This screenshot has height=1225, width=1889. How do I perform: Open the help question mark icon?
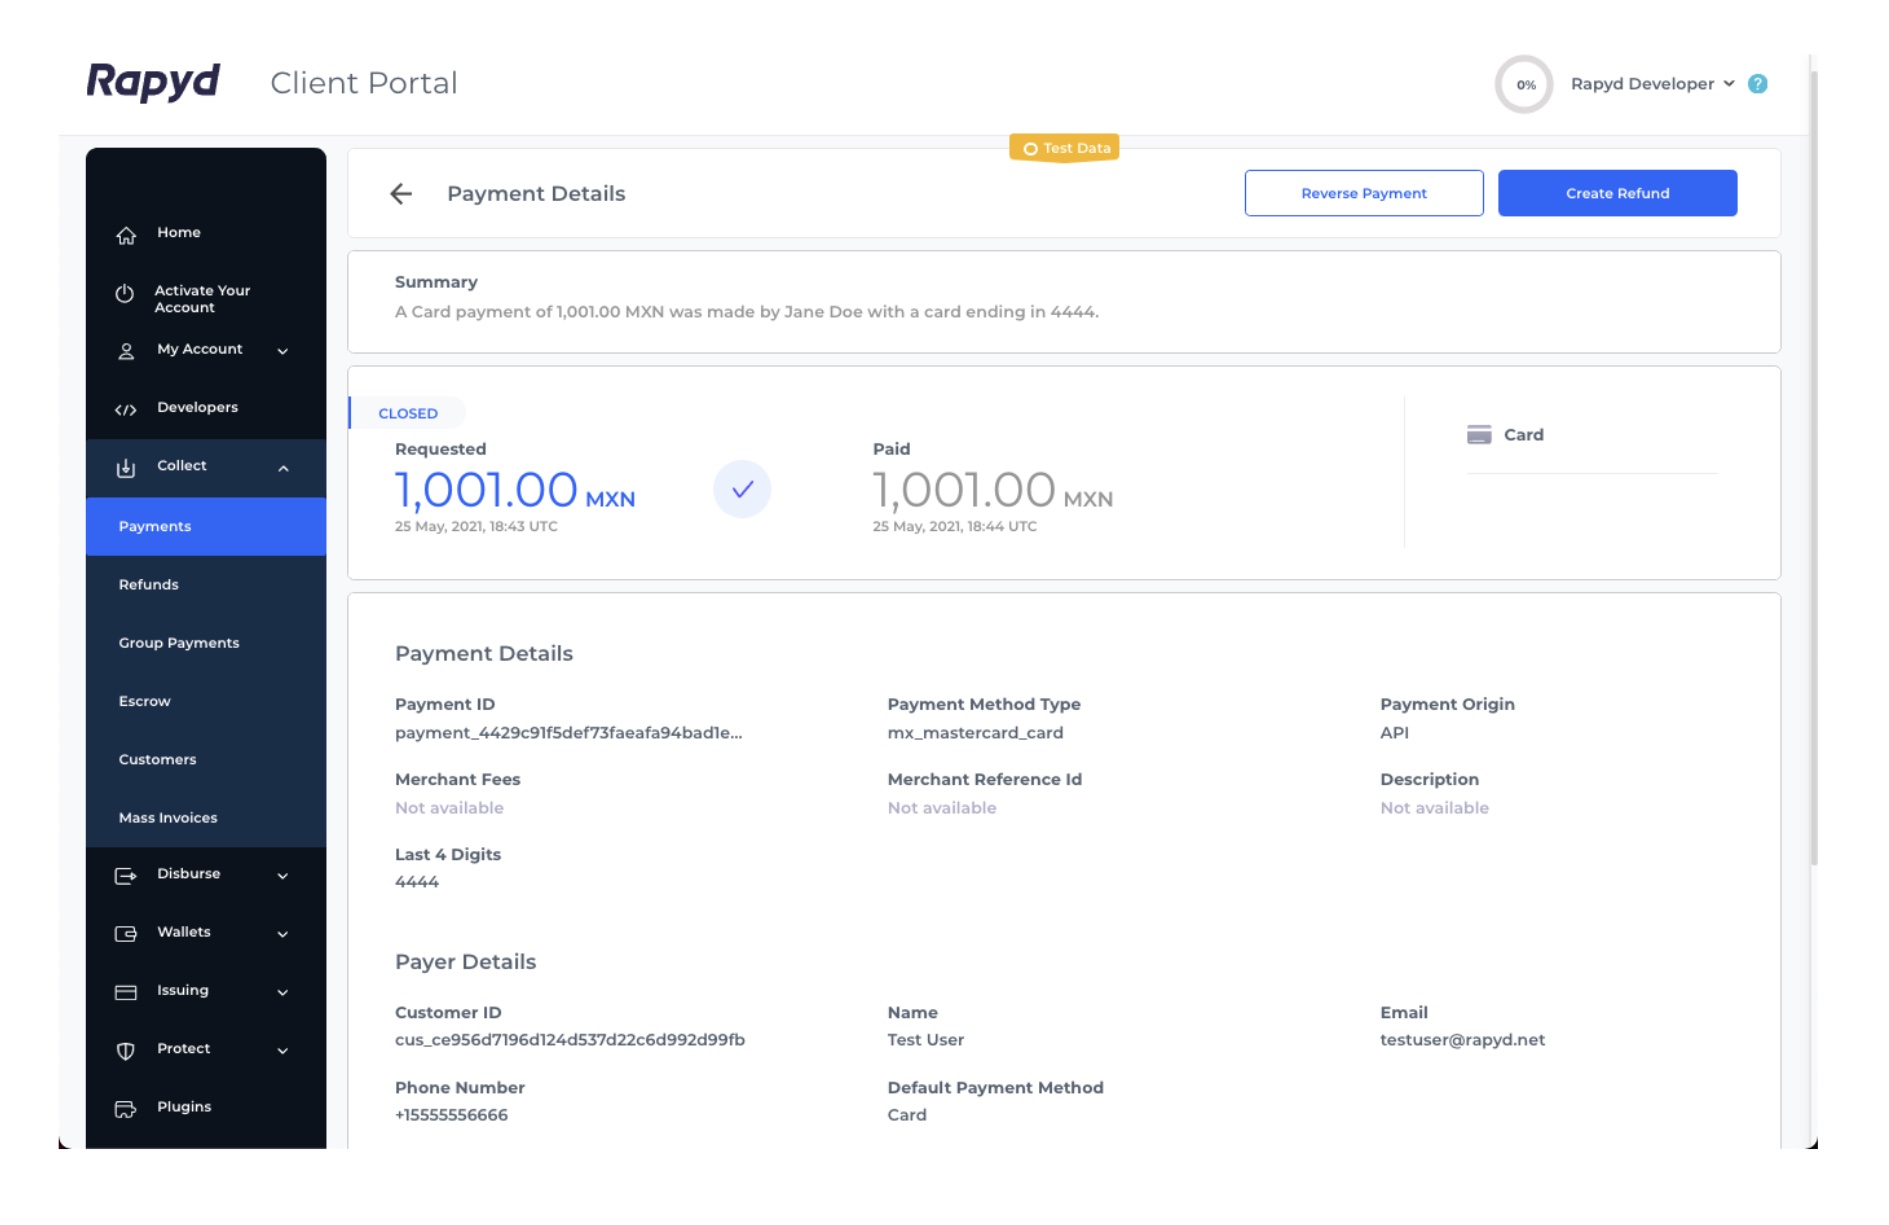click(1757, 84)
